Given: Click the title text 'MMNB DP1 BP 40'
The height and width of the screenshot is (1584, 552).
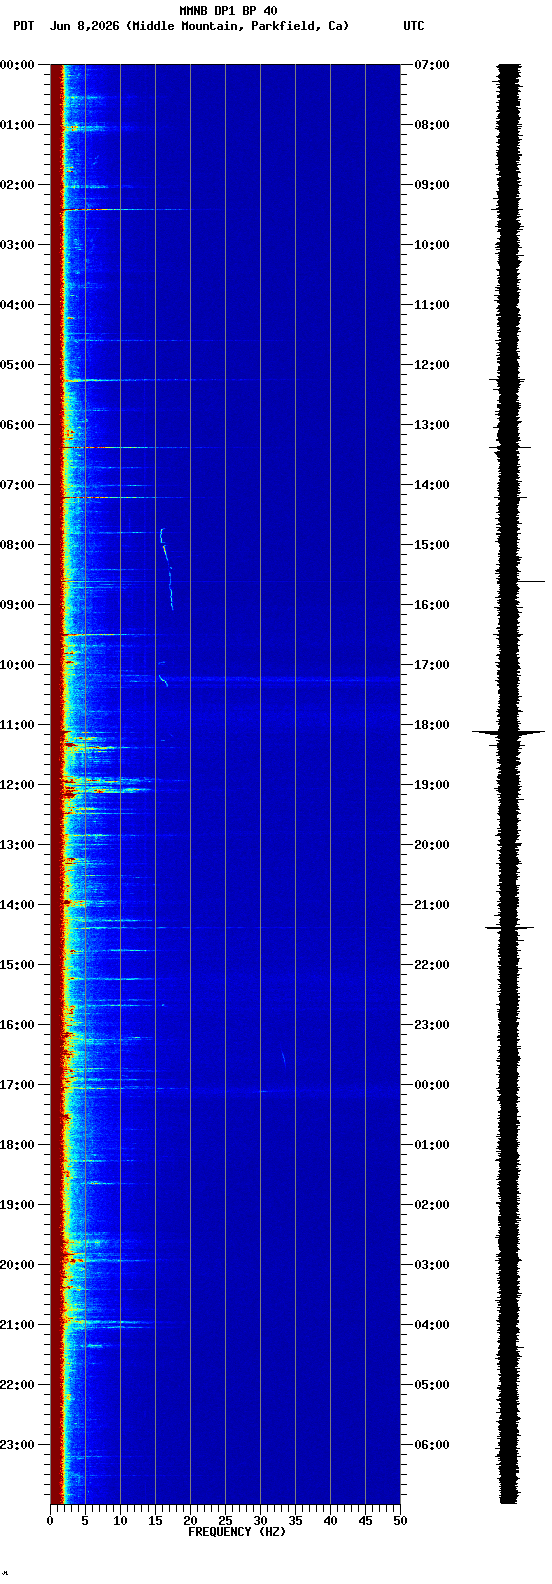Looking at the screenshot, I should pos(228,11).
